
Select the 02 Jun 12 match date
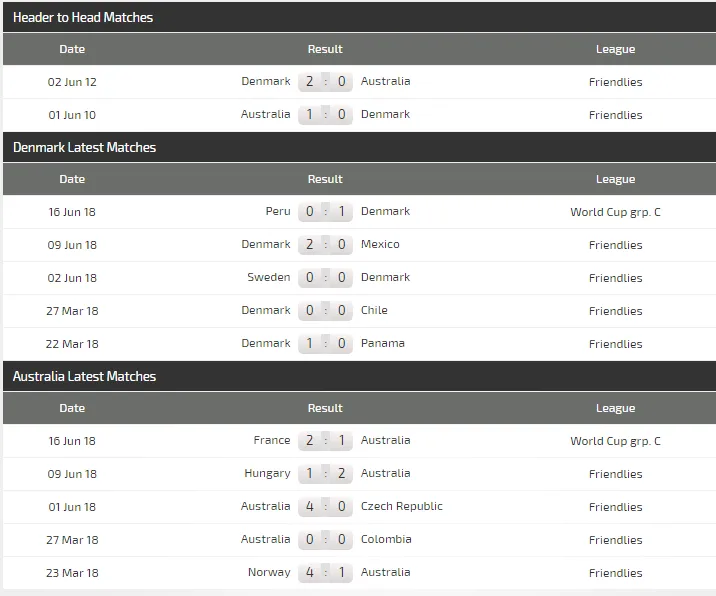(72, 82)
